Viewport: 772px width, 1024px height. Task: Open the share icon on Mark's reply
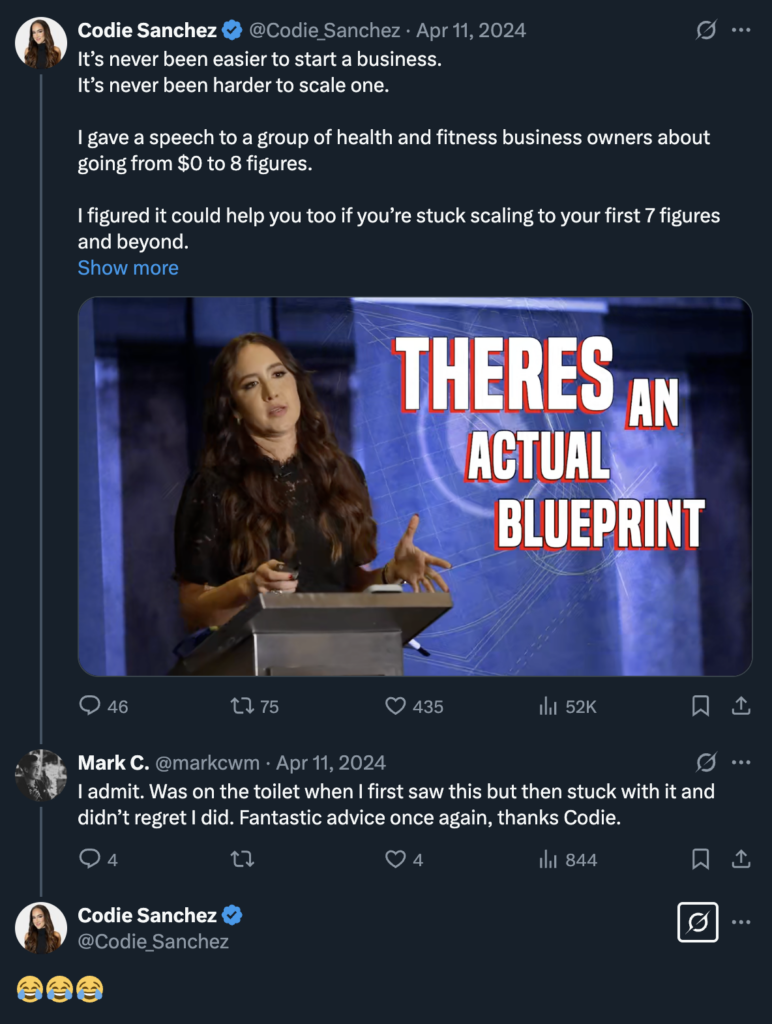coord(740,859)
